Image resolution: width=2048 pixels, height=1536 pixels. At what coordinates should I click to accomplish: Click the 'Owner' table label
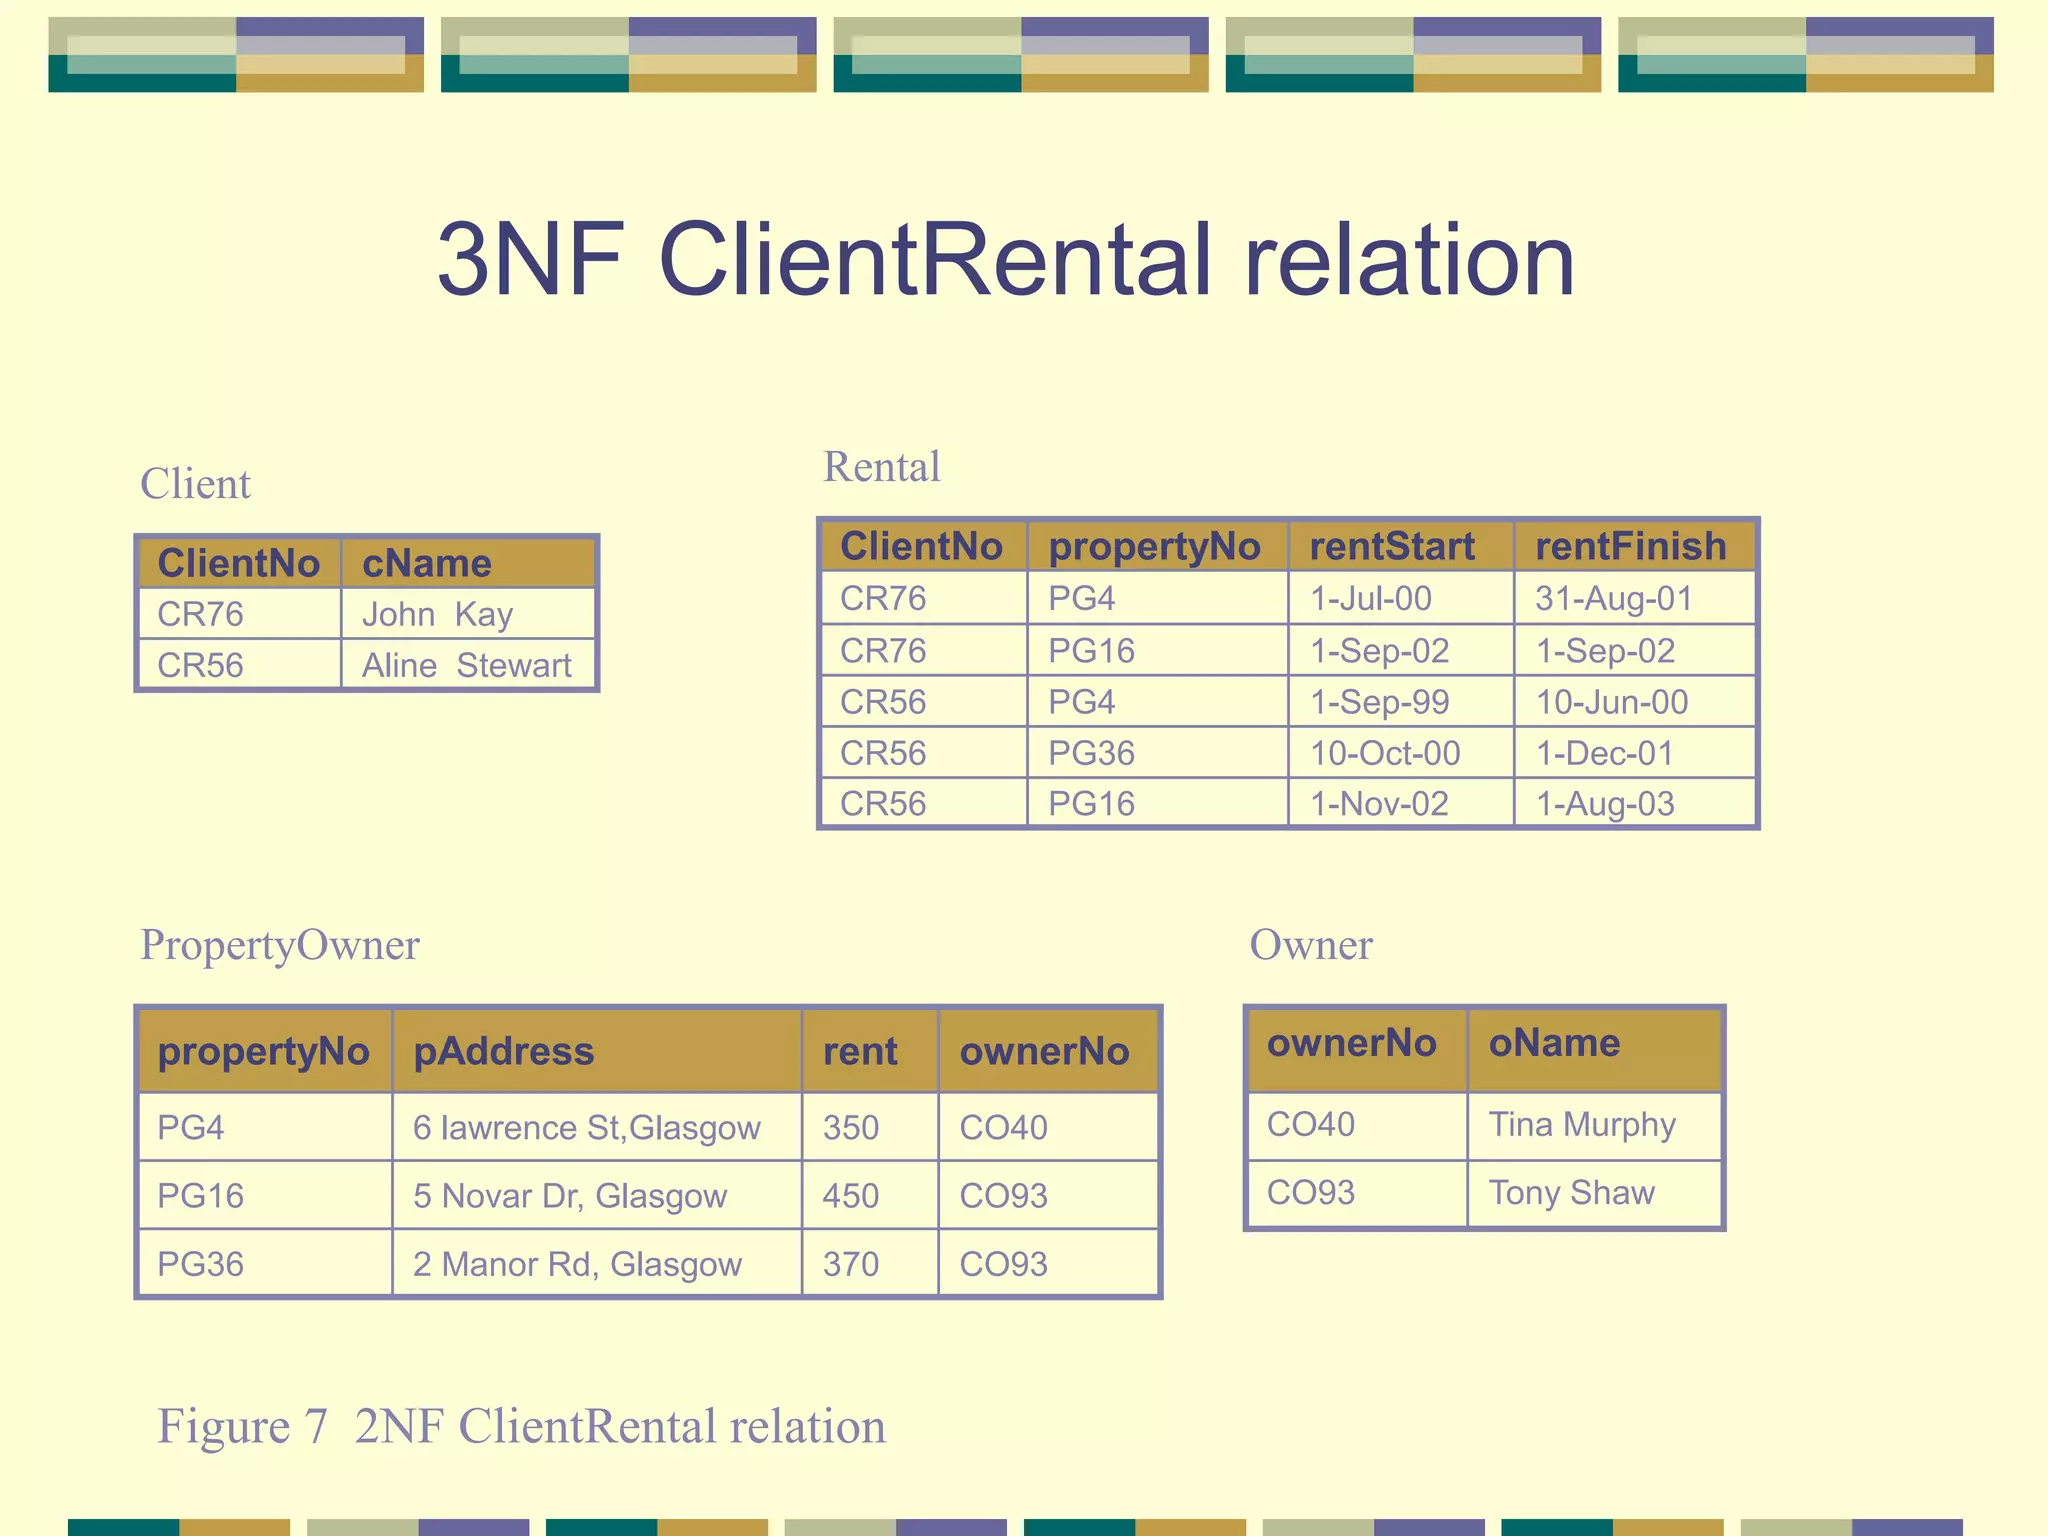coord(1310,945)
